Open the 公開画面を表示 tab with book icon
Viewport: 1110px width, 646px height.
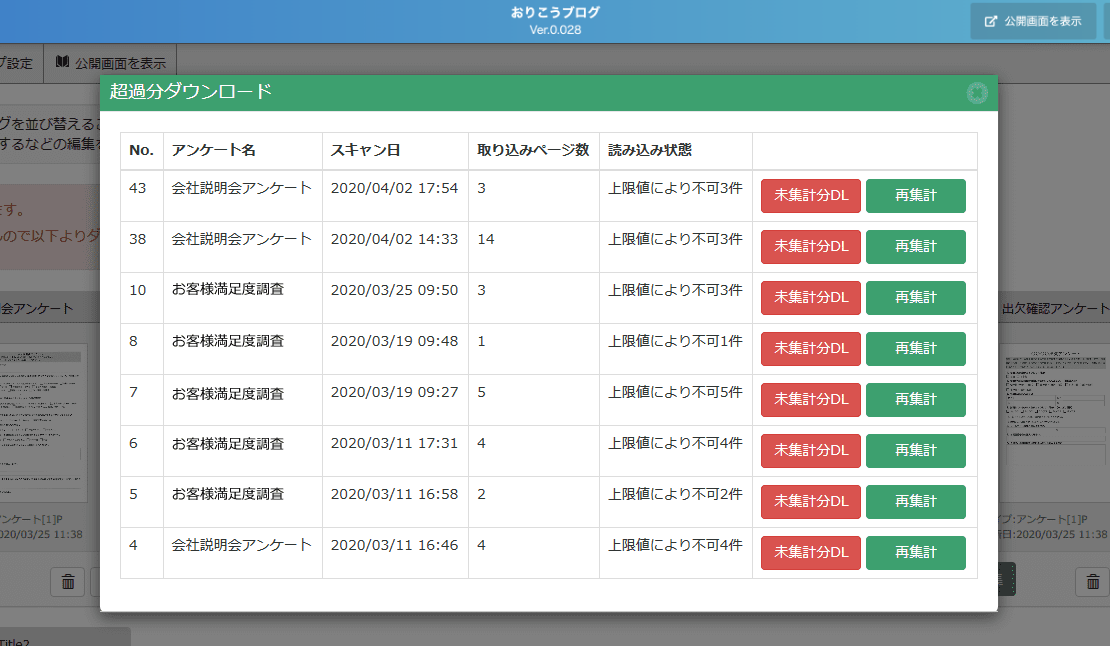[110, 62]
